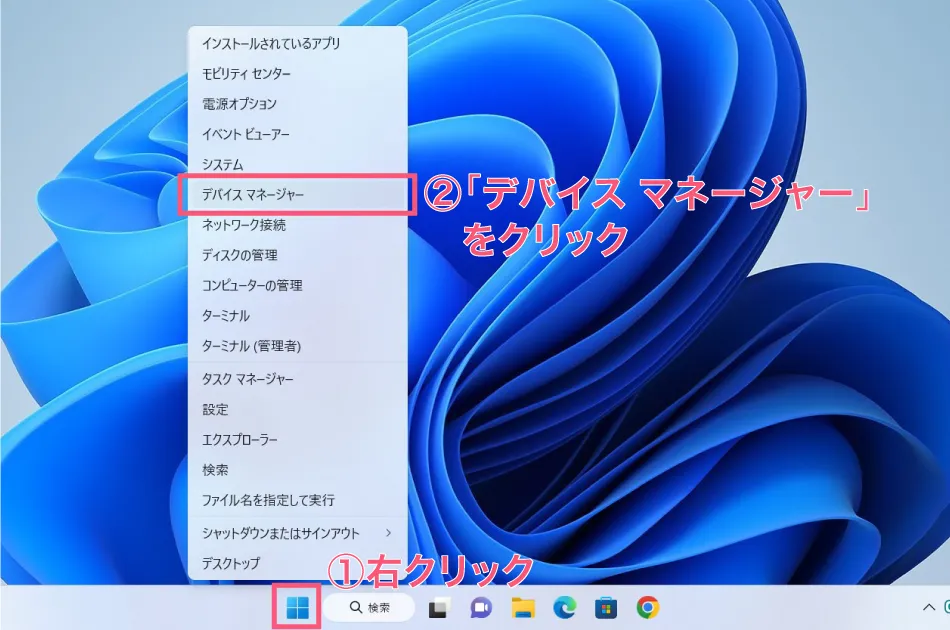Screen dimensions: 950x630
Task: Open the Microsoft Store
Action: coord(606,607)
